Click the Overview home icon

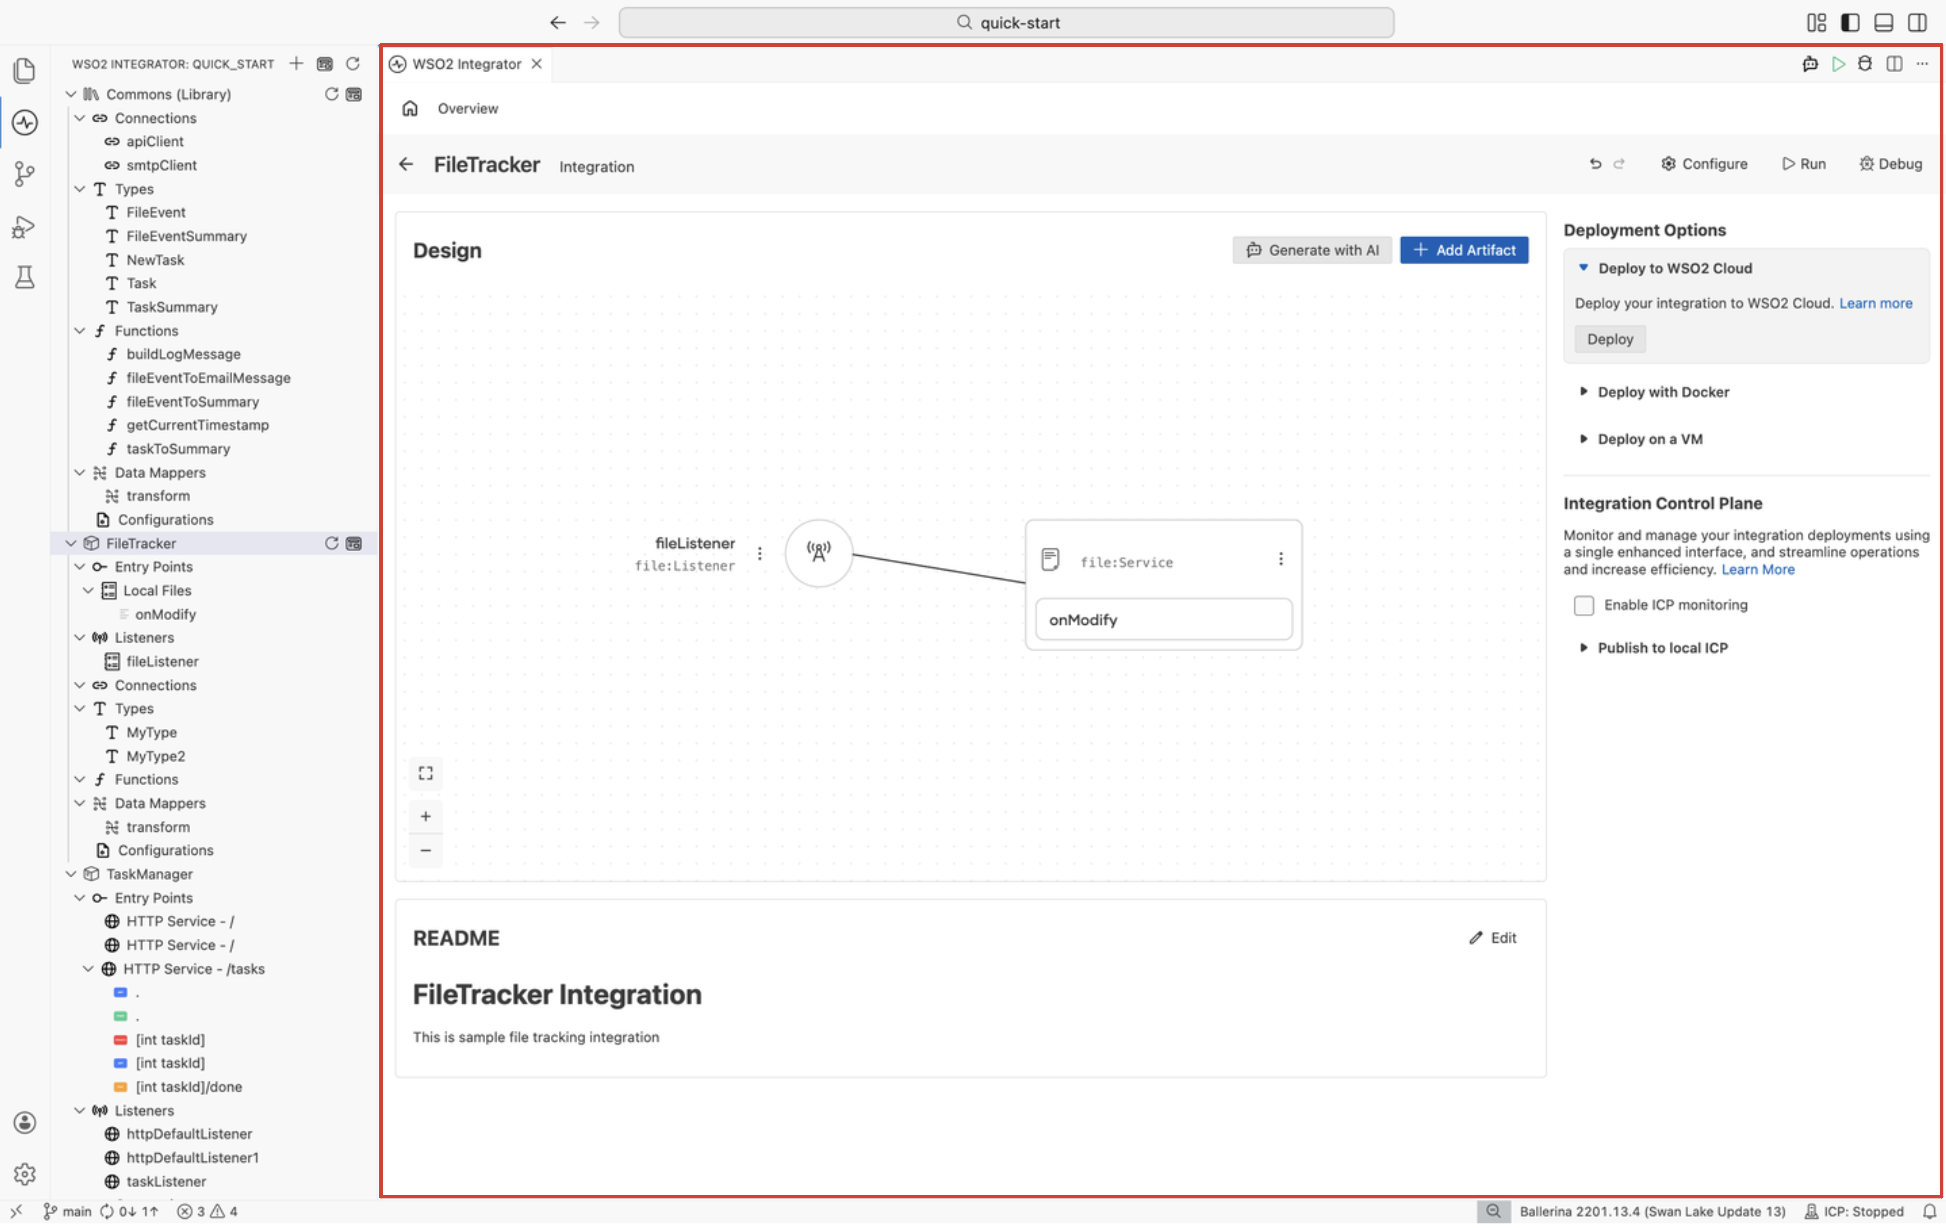pos(410,108)
